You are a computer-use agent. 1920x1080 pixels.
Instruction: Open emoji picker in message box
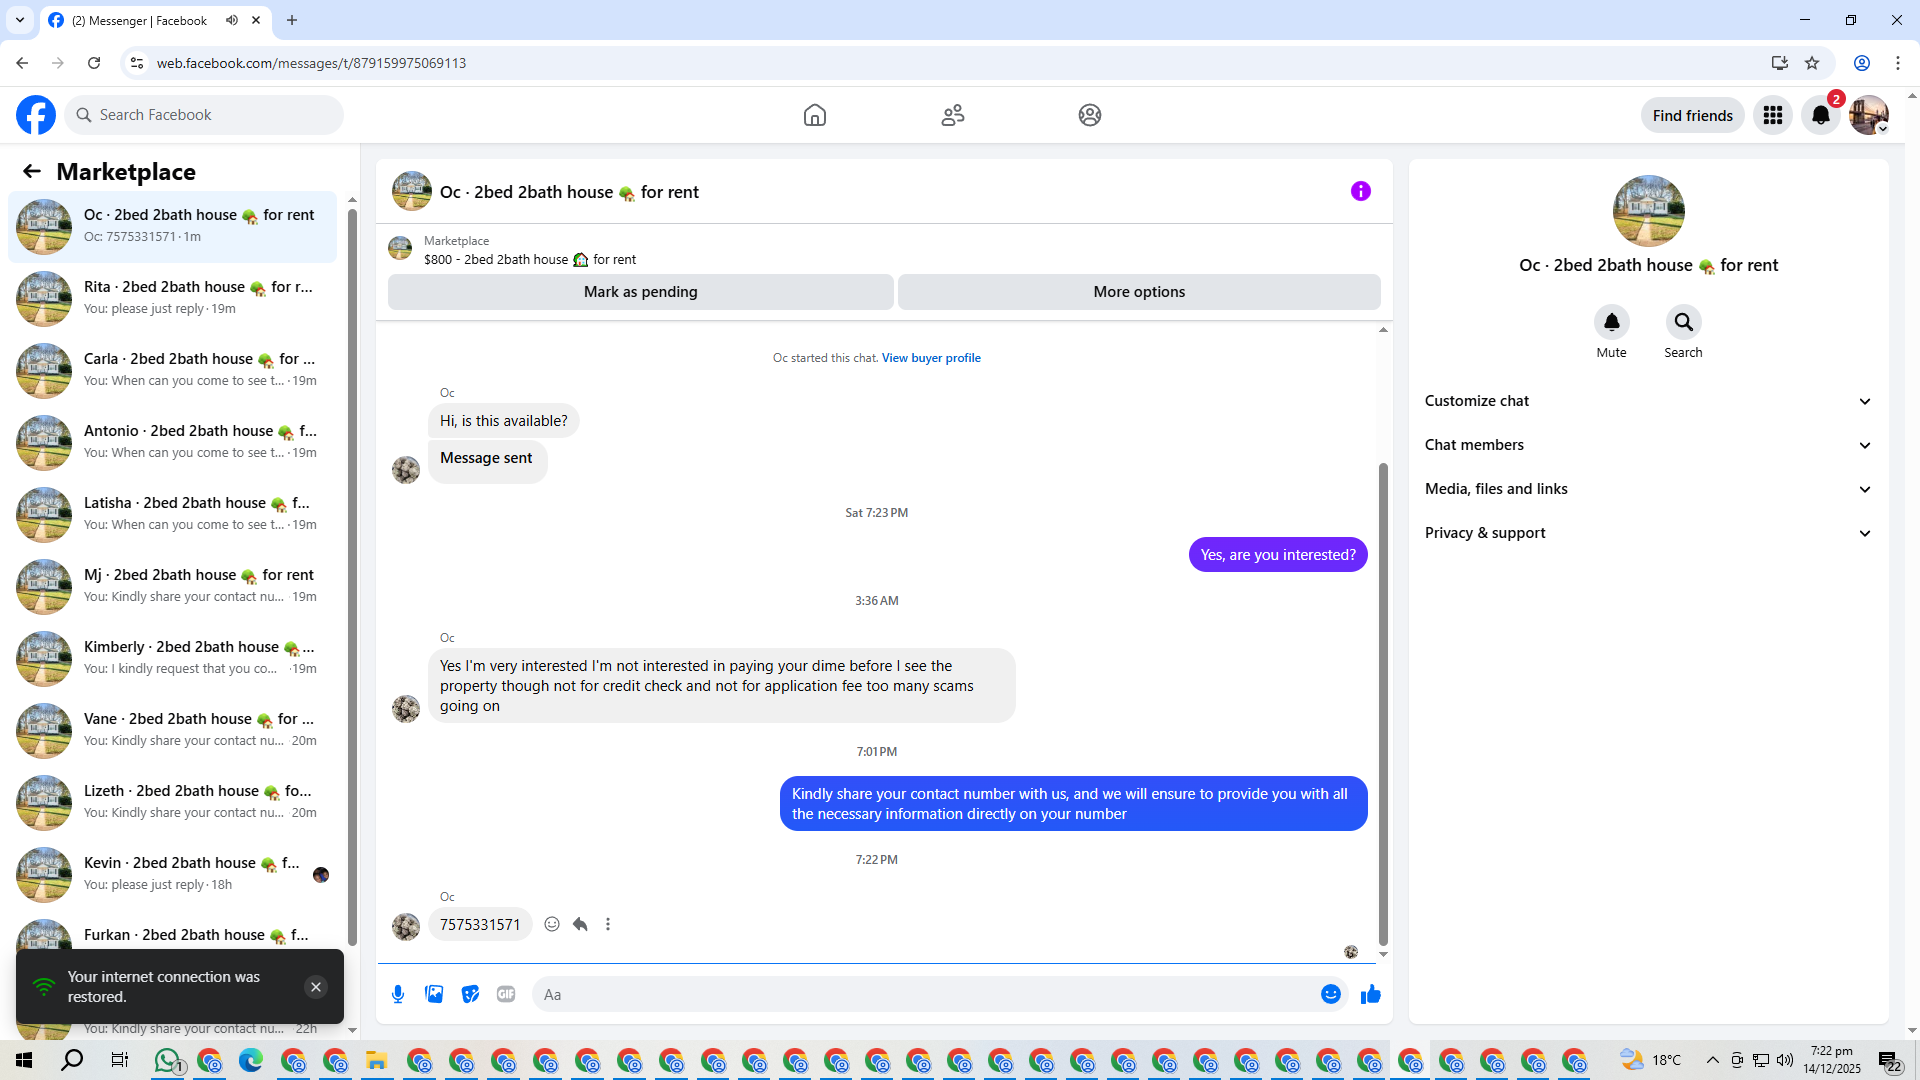coord(1330,994)
